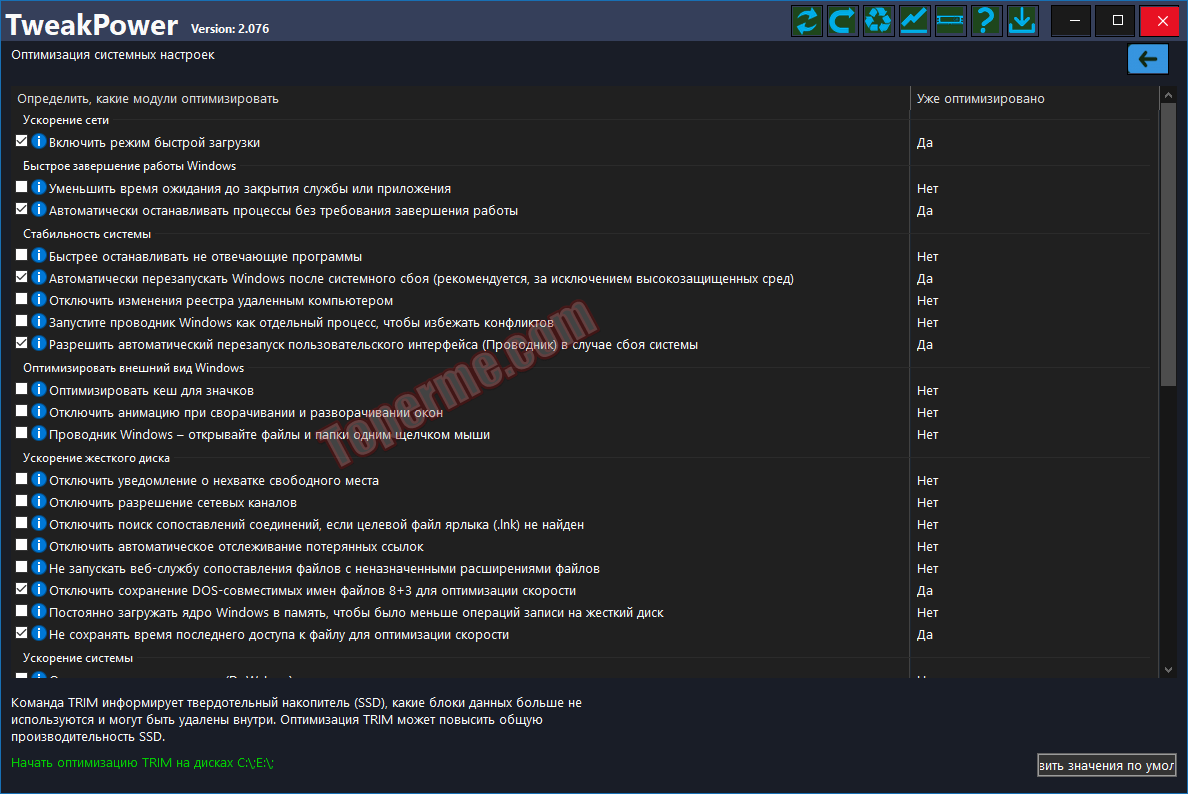Toggle 'Автоматически перезапускать Windows' checkbox
1188x794 pixels.
[x=21, y=277]
